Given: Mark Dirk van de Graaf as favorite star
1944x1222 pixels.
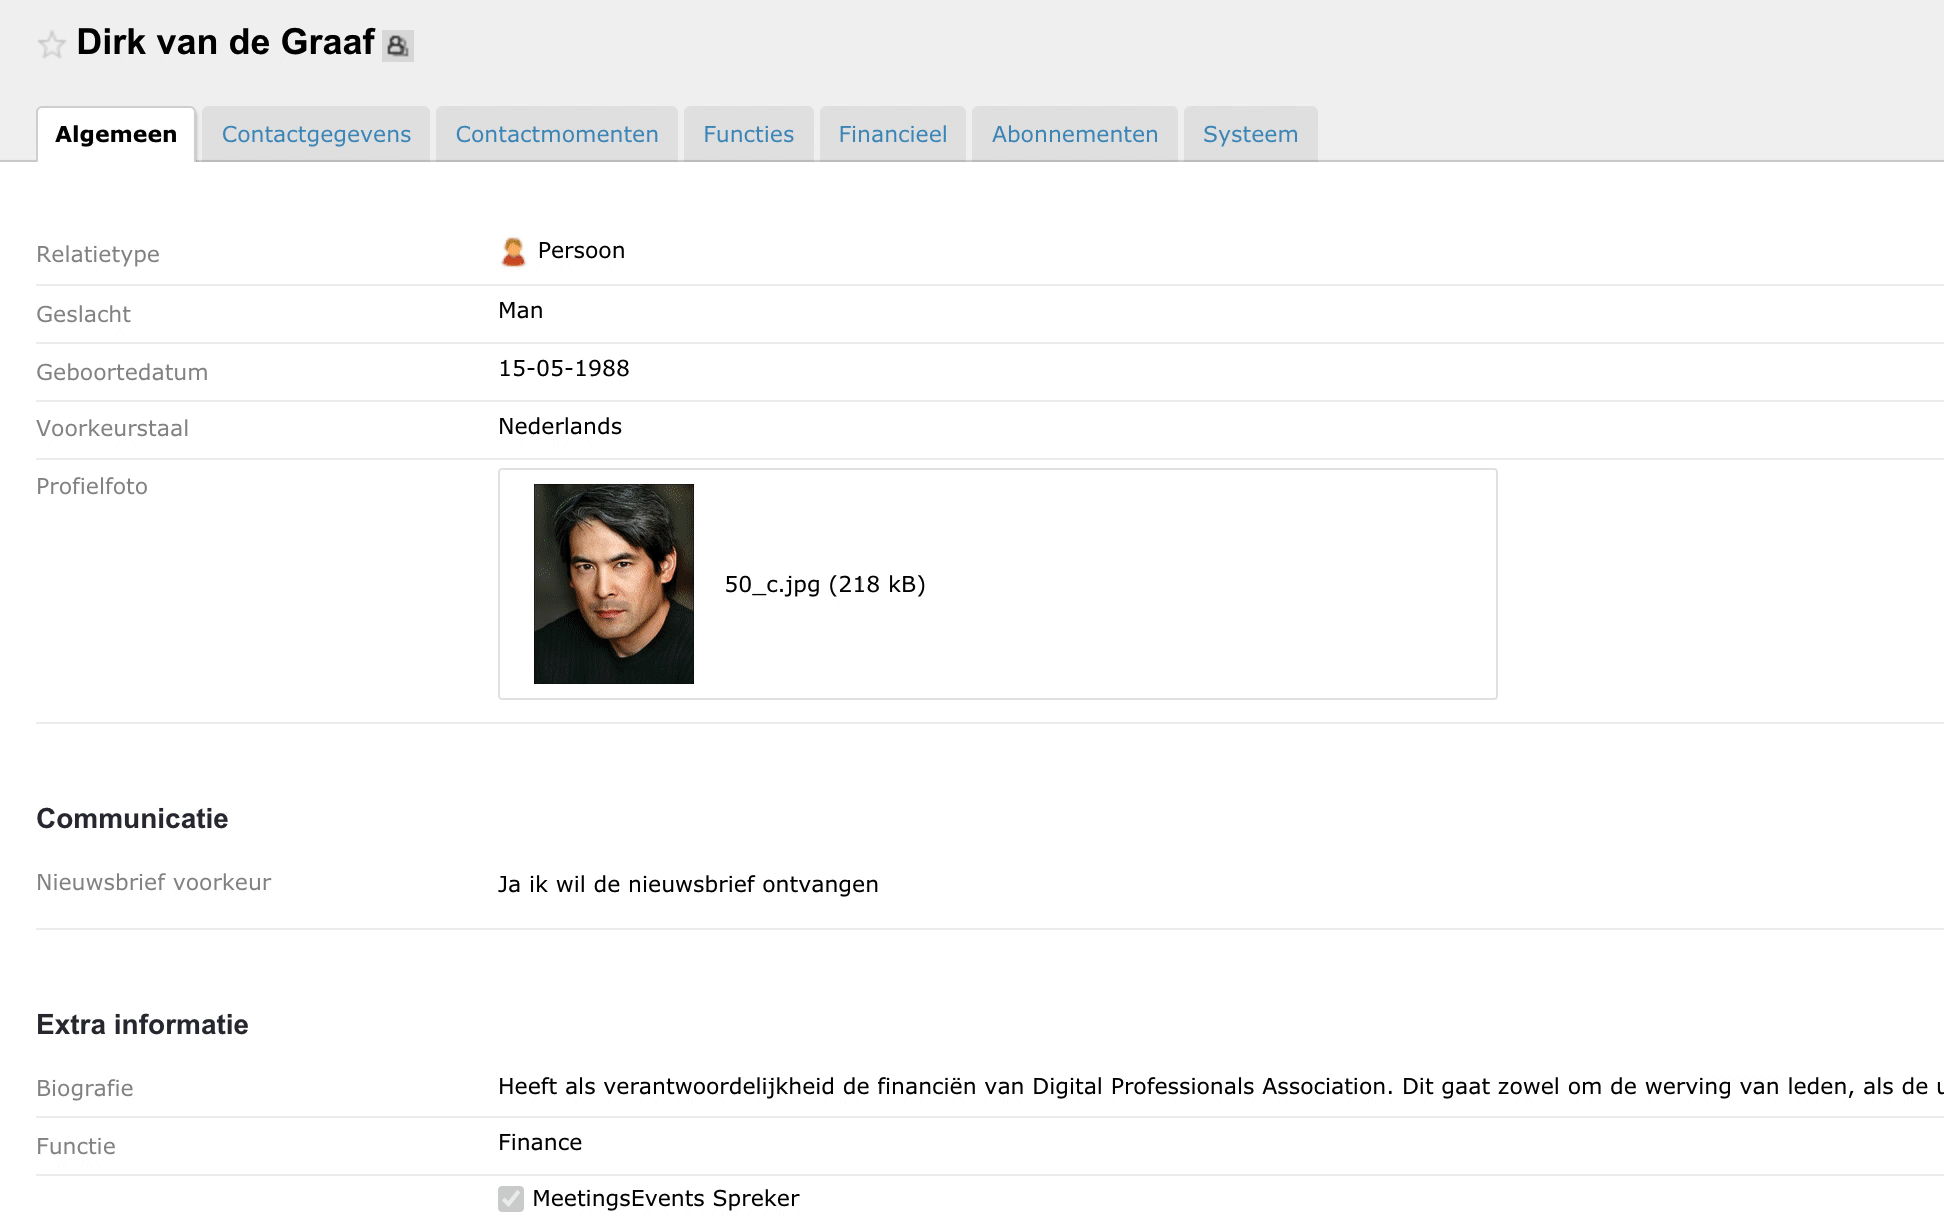Looking at the screenshot, I should 51,45.
